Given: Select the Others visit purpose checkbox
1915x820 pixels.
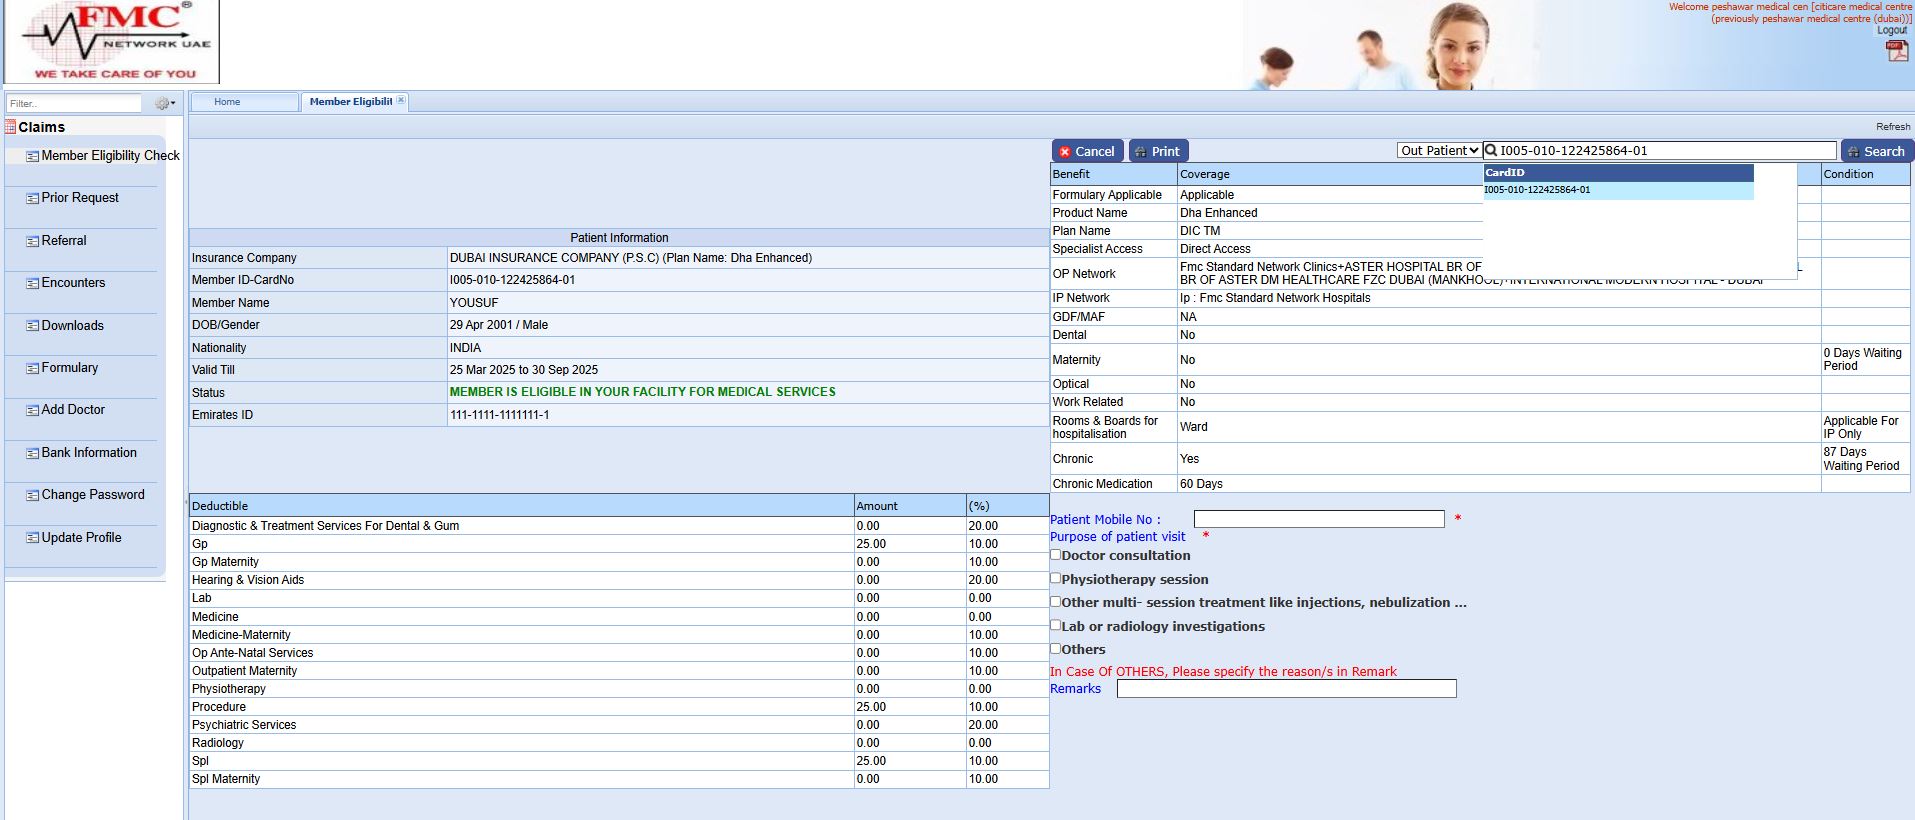Looking at the screenshot, I should pyautogui.click(x=1055, y=648).
